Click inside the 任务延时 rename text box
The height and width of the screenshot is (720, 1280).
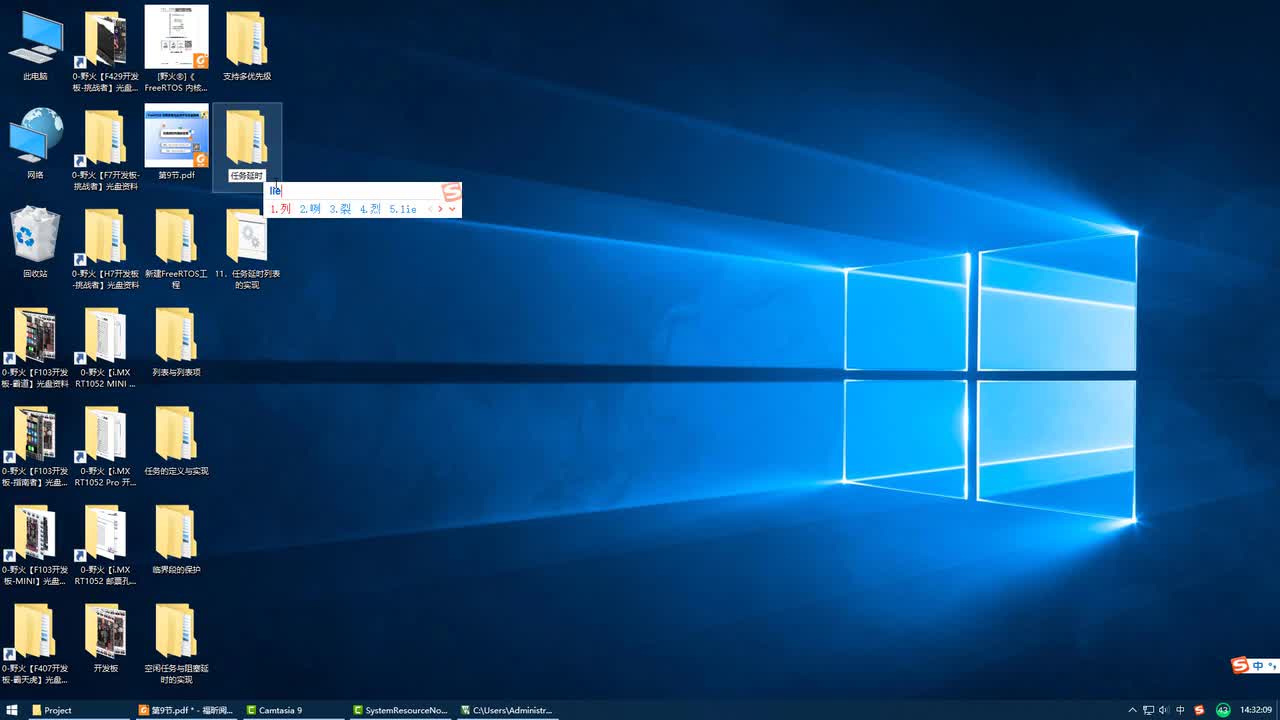tap(247, 176)
